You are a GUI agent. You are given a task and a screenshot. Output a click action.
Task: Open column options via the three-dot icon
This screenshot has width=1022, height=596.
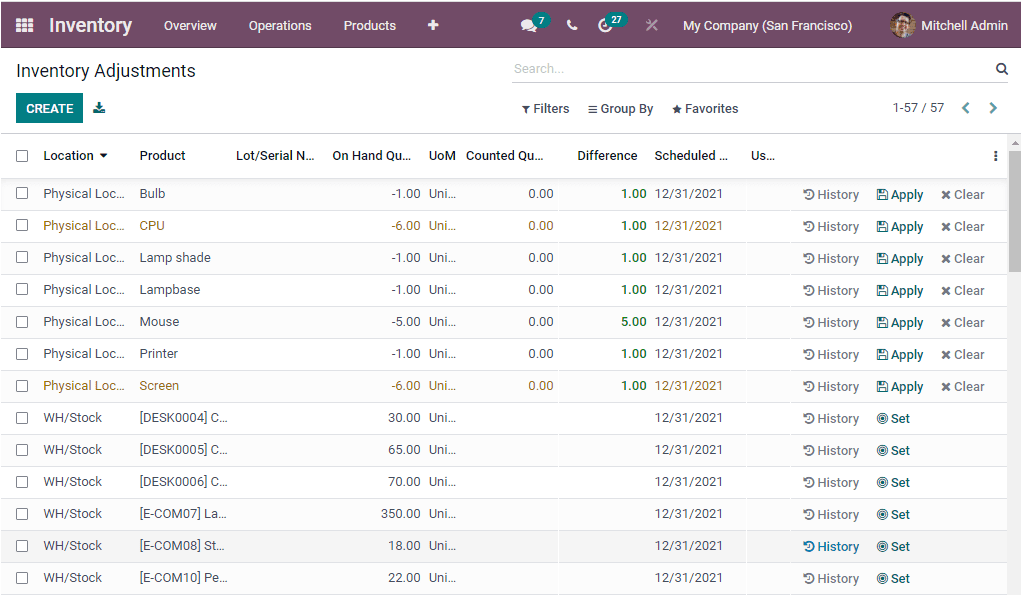click(995, 156)
